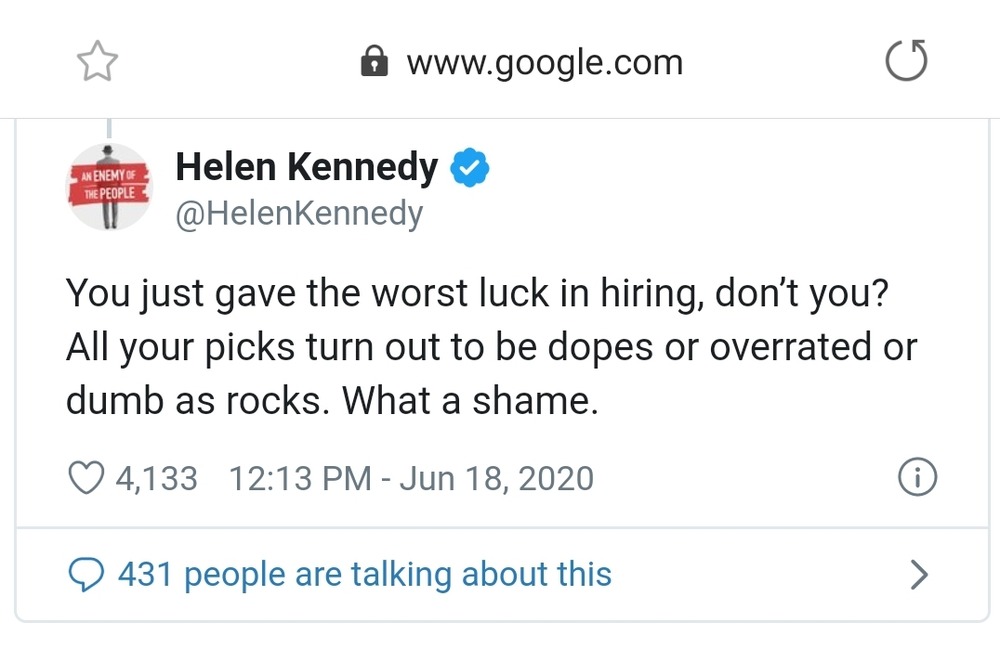
Task: Click the speech bubble reply icon
Action: point(86,574)
